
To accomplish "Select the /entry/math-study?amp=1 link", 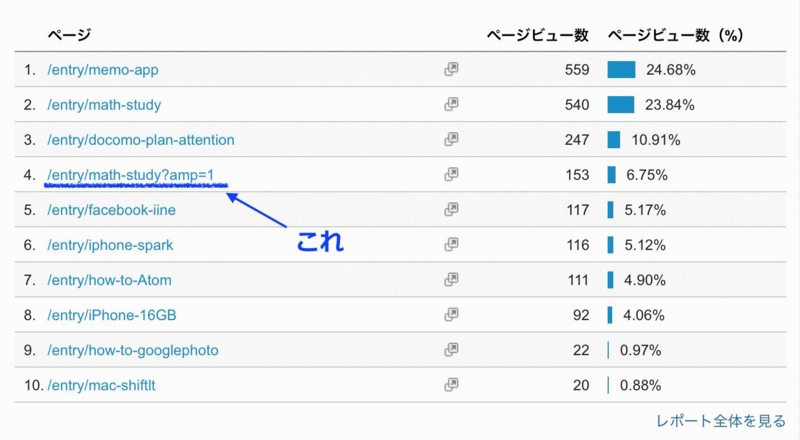I will coord(131,175).
